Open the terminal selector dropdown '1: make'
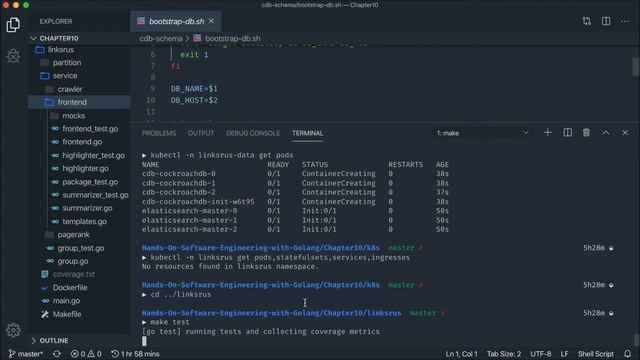This screenshot has height=360, width=640. [x=482, y=133]
